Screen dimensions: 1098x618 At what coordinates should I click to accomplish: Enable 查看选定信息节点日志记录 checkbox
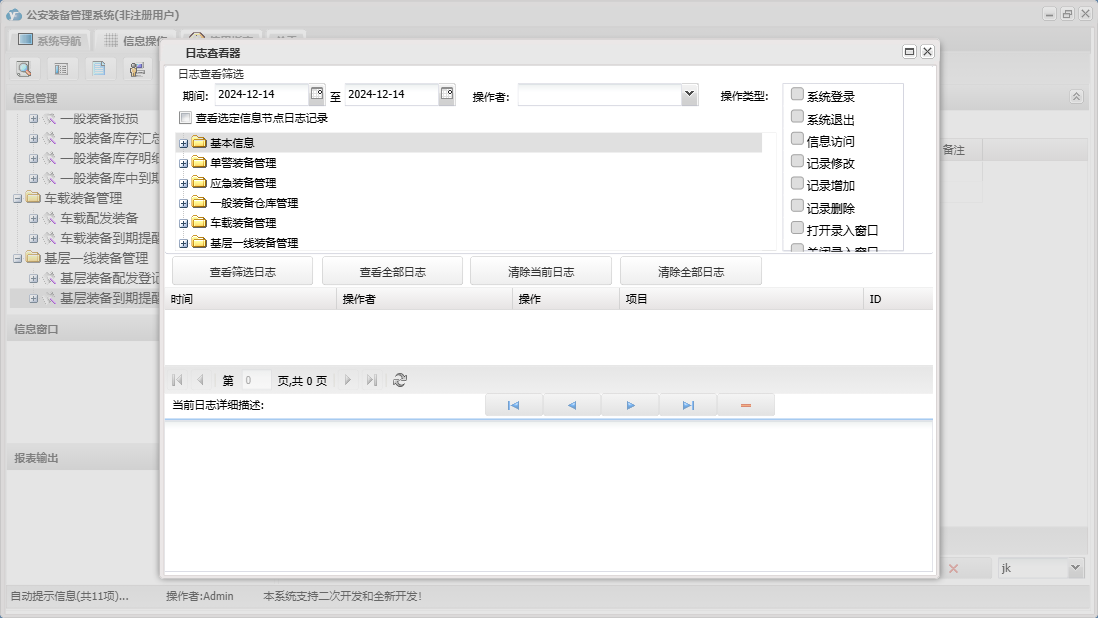tap(185, 118)
